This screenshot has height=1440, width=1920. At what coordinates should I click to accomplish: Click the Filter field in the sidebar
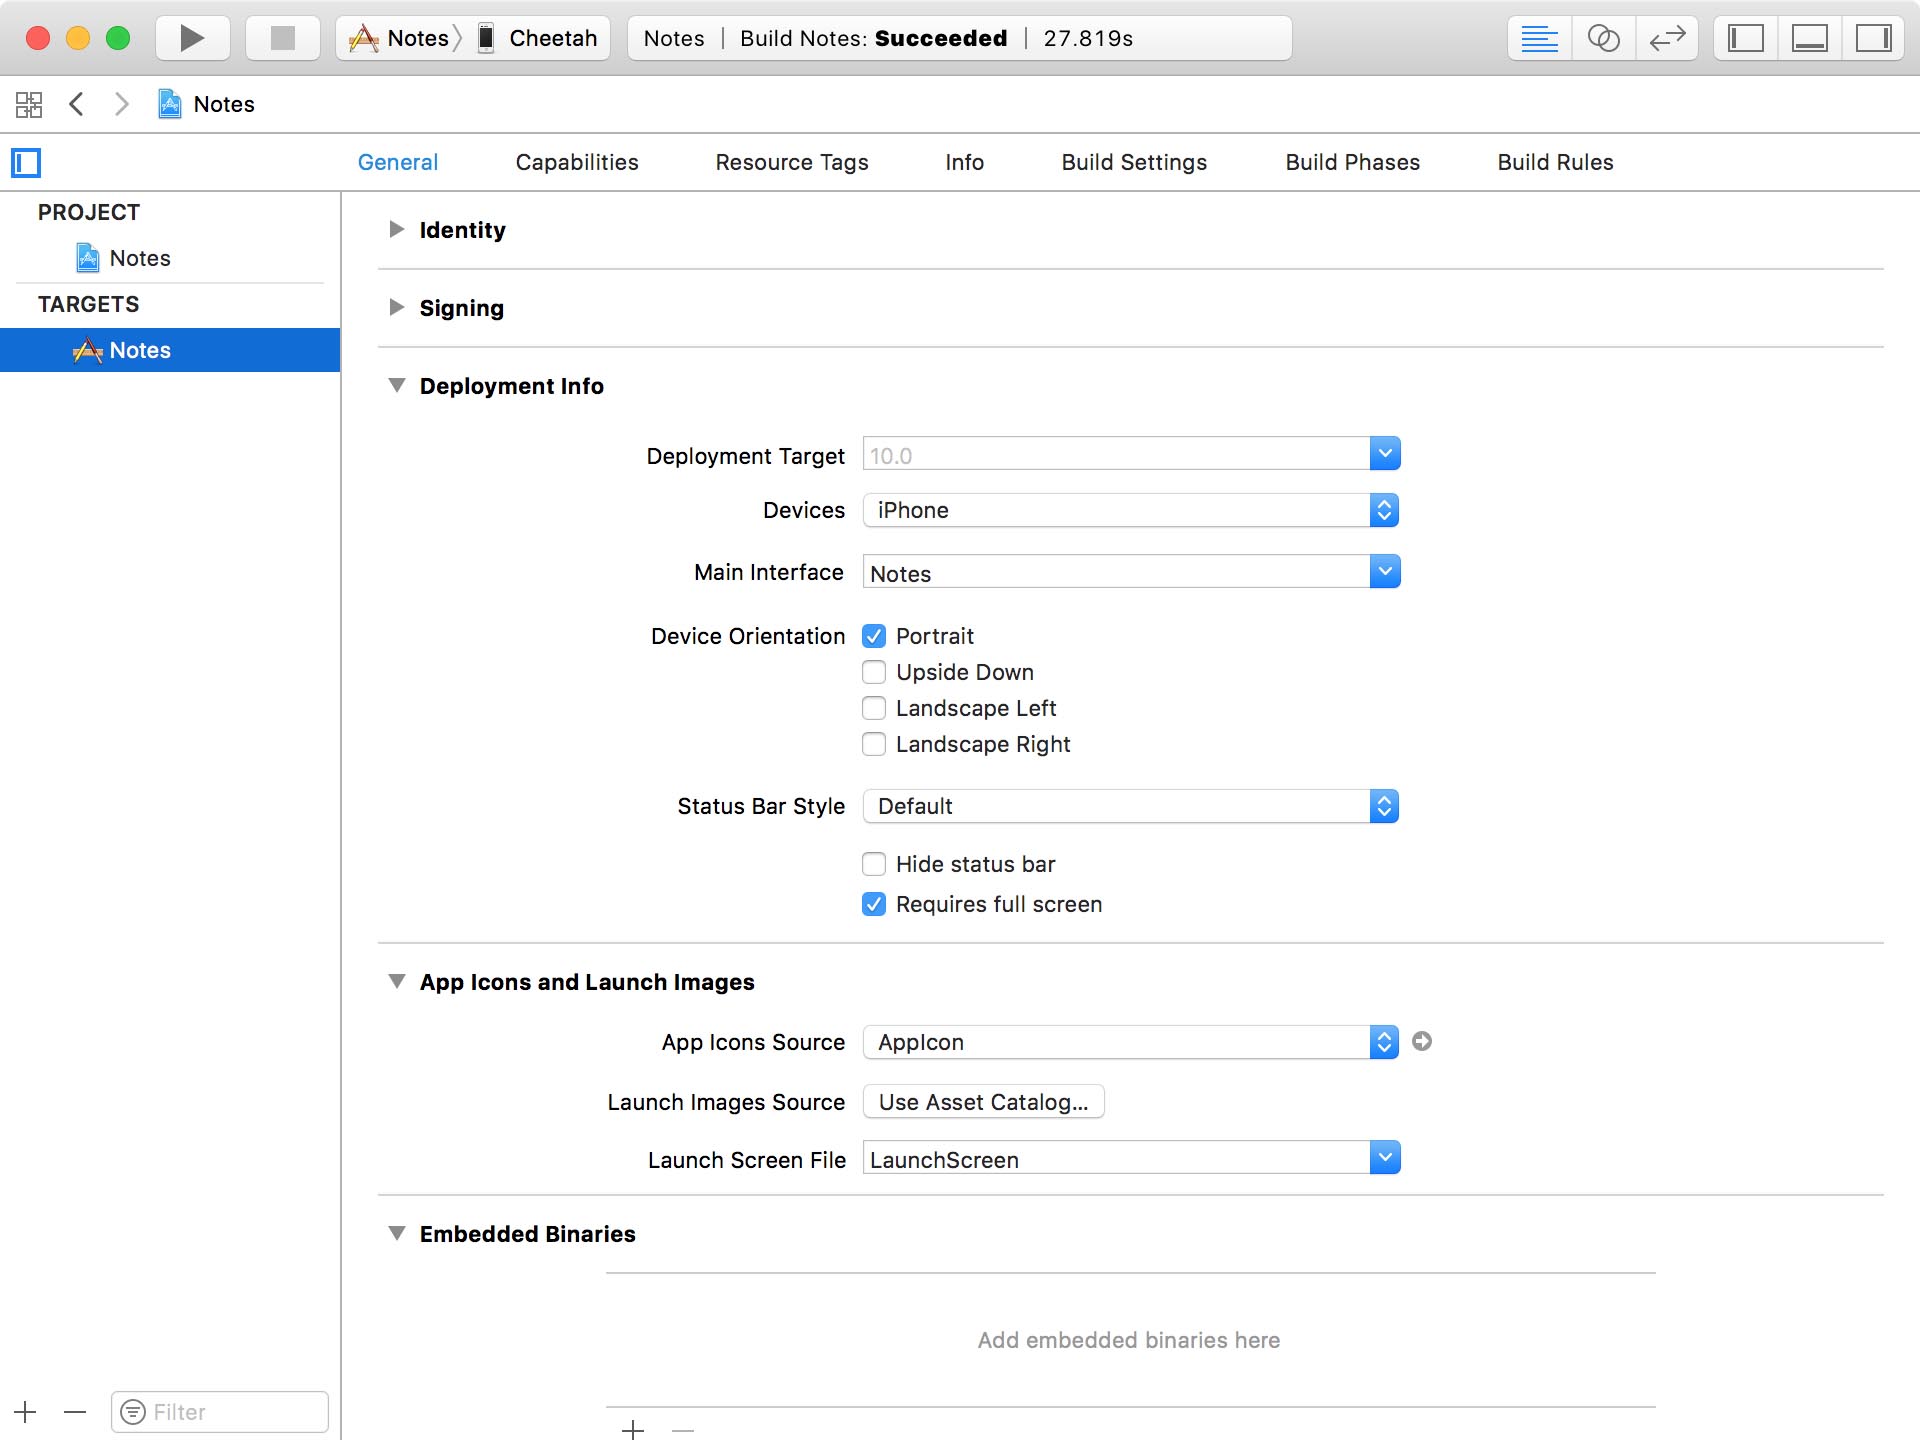click(x=219, y=1411)
